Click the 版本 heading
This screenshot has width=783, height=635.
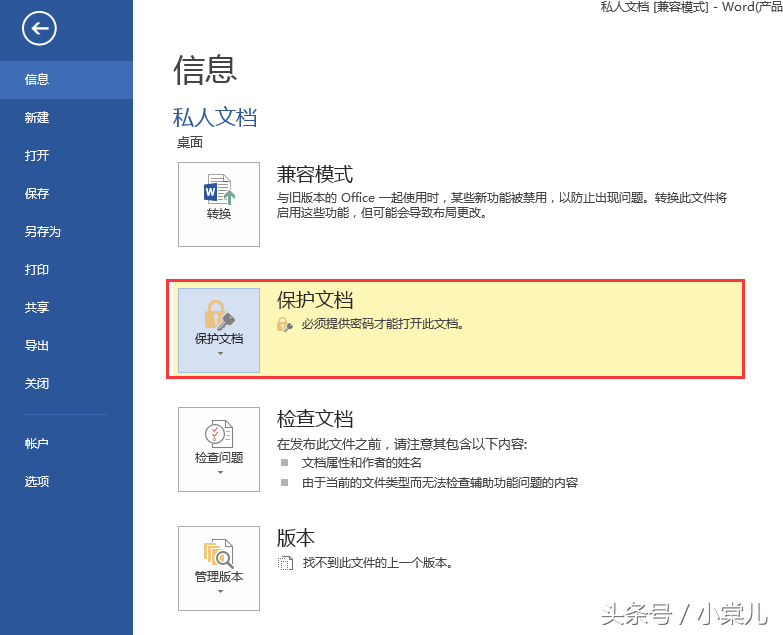296,538
